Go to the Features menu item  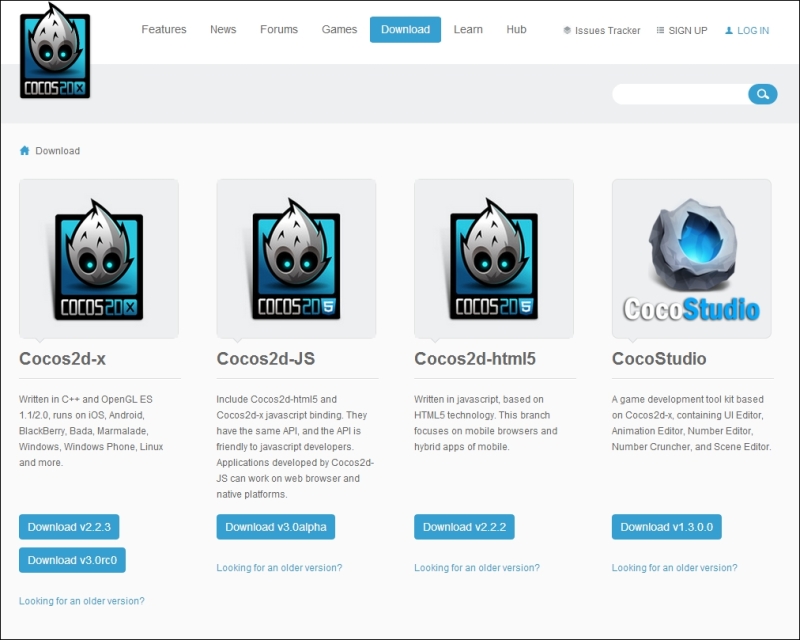click(x=164, y=30)
